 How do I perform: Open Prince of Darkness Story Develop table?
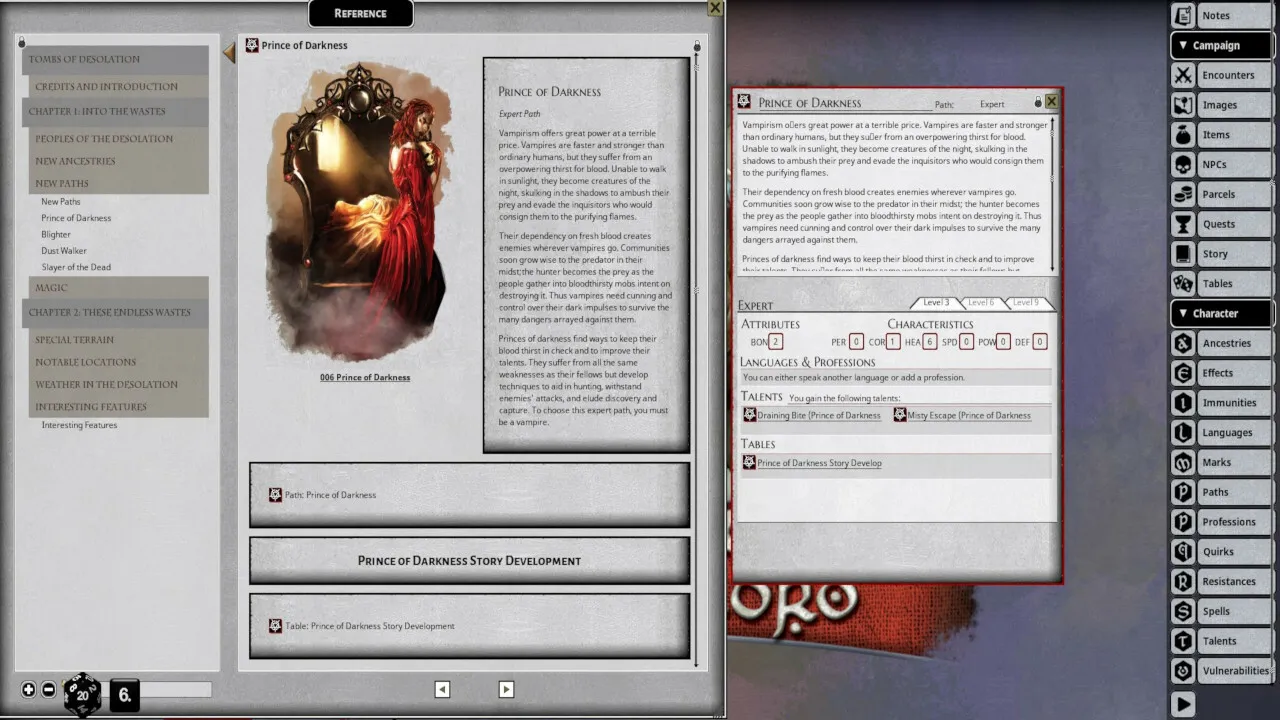pyautogui.click(x=819, y=463)
